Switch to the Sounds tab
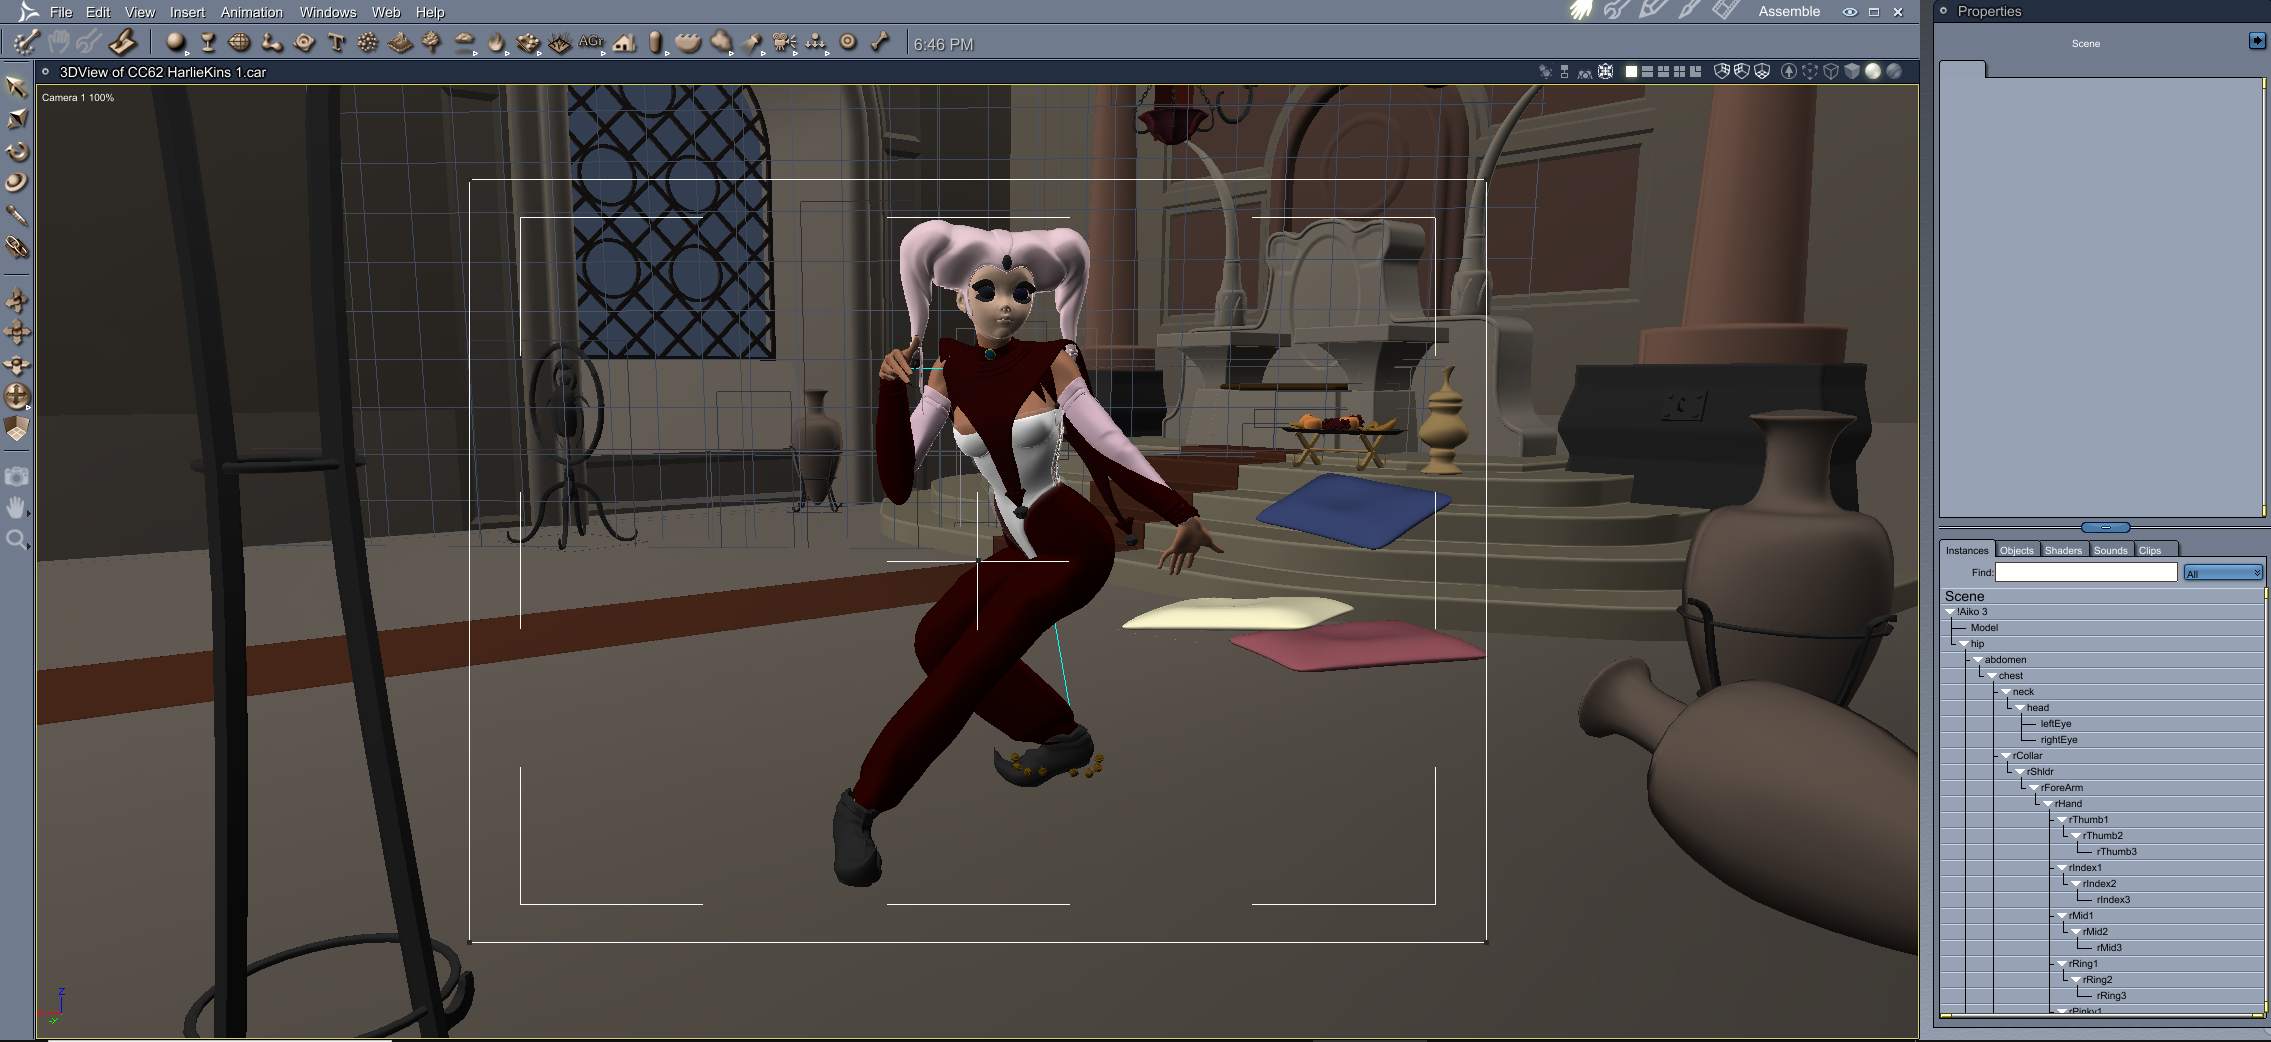This screenshot has height=1042, width=2271. (x=2110, y=550)
